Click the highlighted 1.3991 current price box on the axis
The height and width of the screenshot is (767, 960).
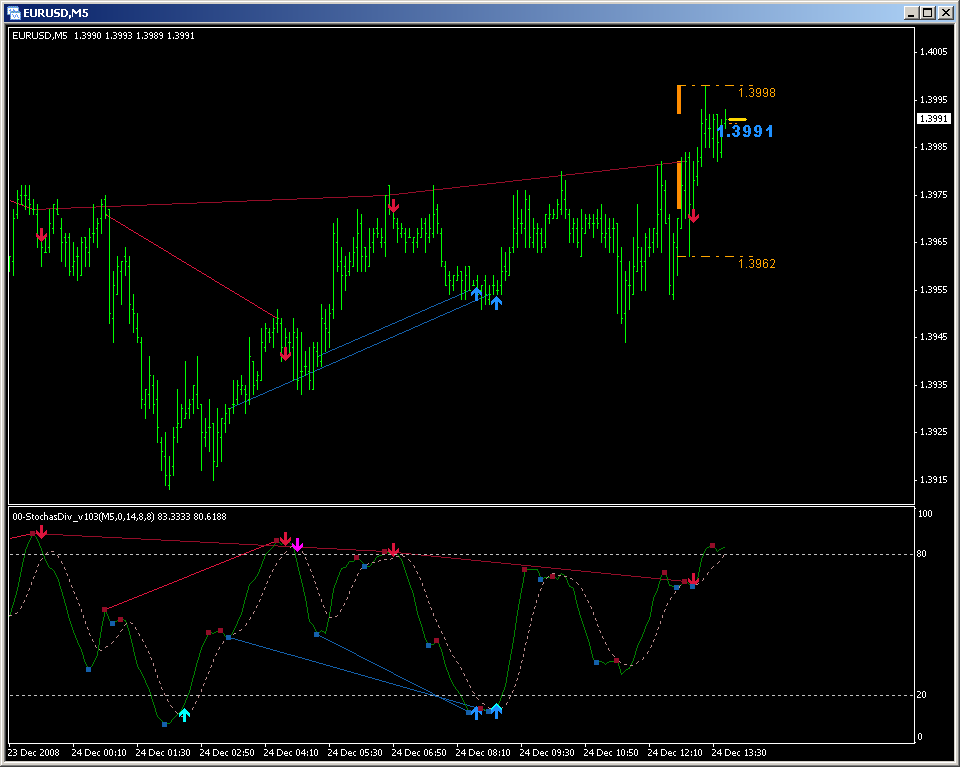point(934,119)
